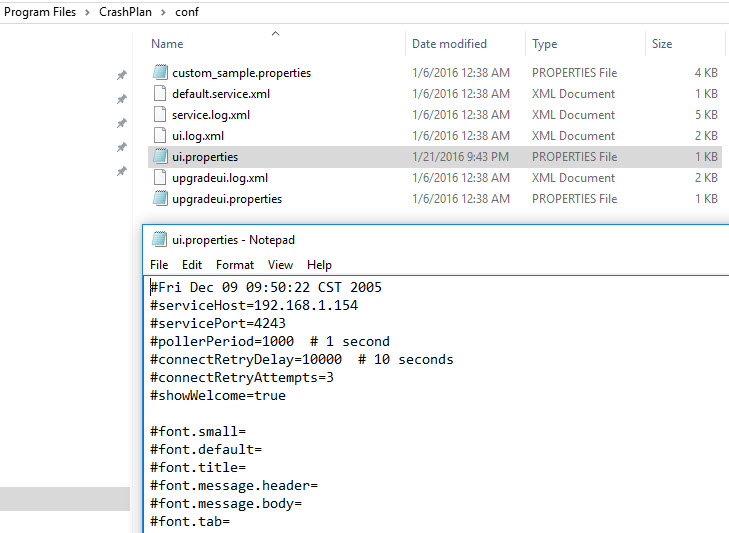The width and height of the screenshot is (729, 533).
Task: Place cursor on #font.default= line
Action: 206,449
